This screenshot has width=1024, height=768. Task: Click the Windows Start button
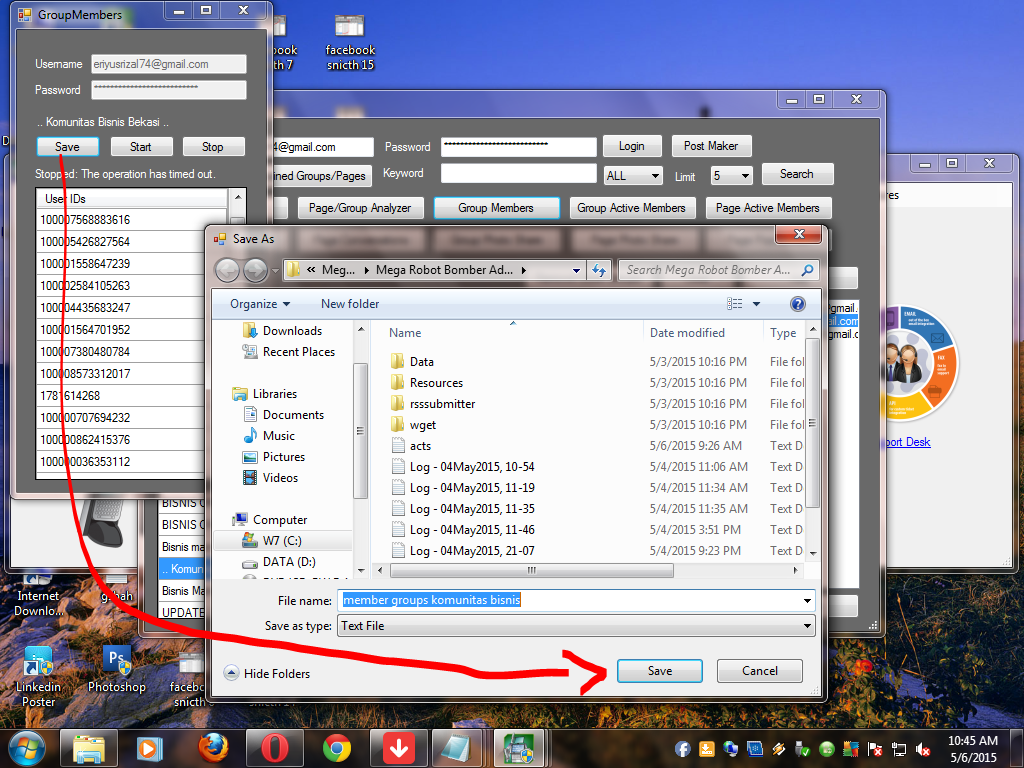click(26, 748)
